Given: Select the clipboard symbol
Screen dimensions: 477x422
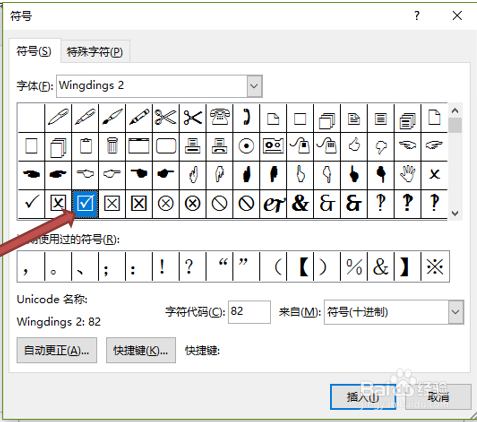Looking at the screenshot, I should coord(85,146).
